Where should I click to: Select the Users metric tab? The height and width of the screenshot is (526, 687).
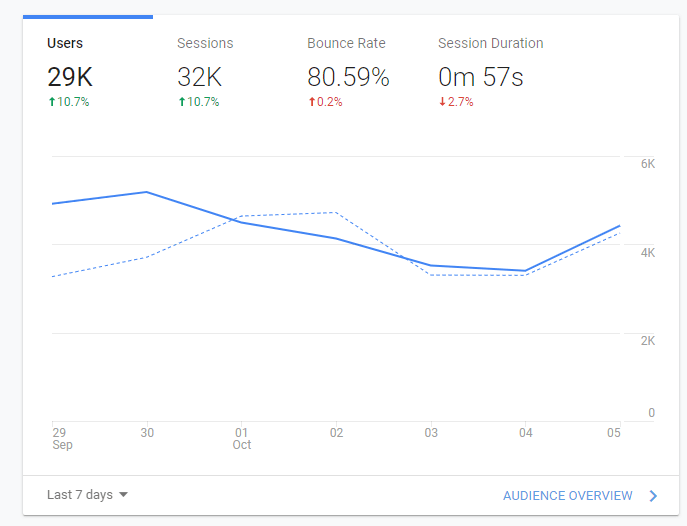[x=66, y=44]
